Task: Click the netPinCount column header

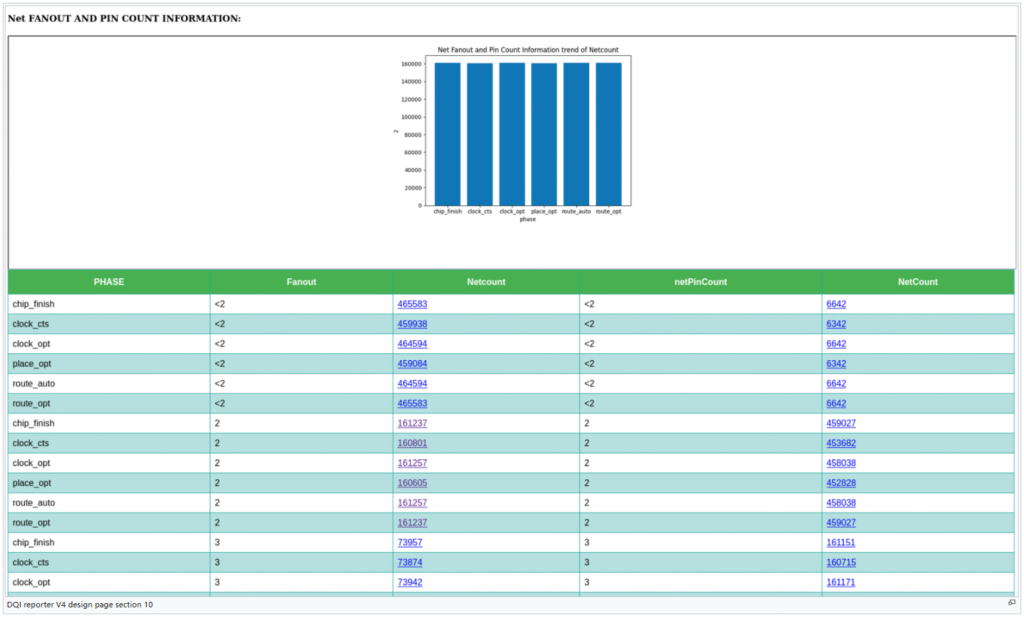Action: click(x=700, y=282)
